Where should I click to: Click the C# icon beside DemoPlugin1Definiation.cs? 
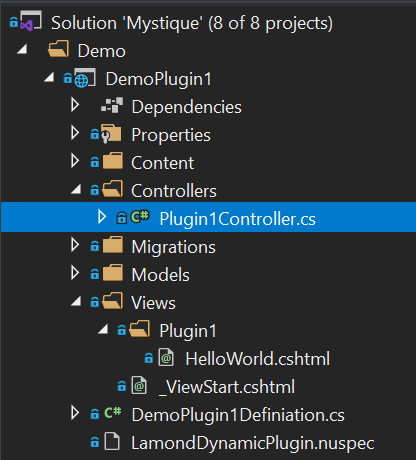tap(113, 413)
